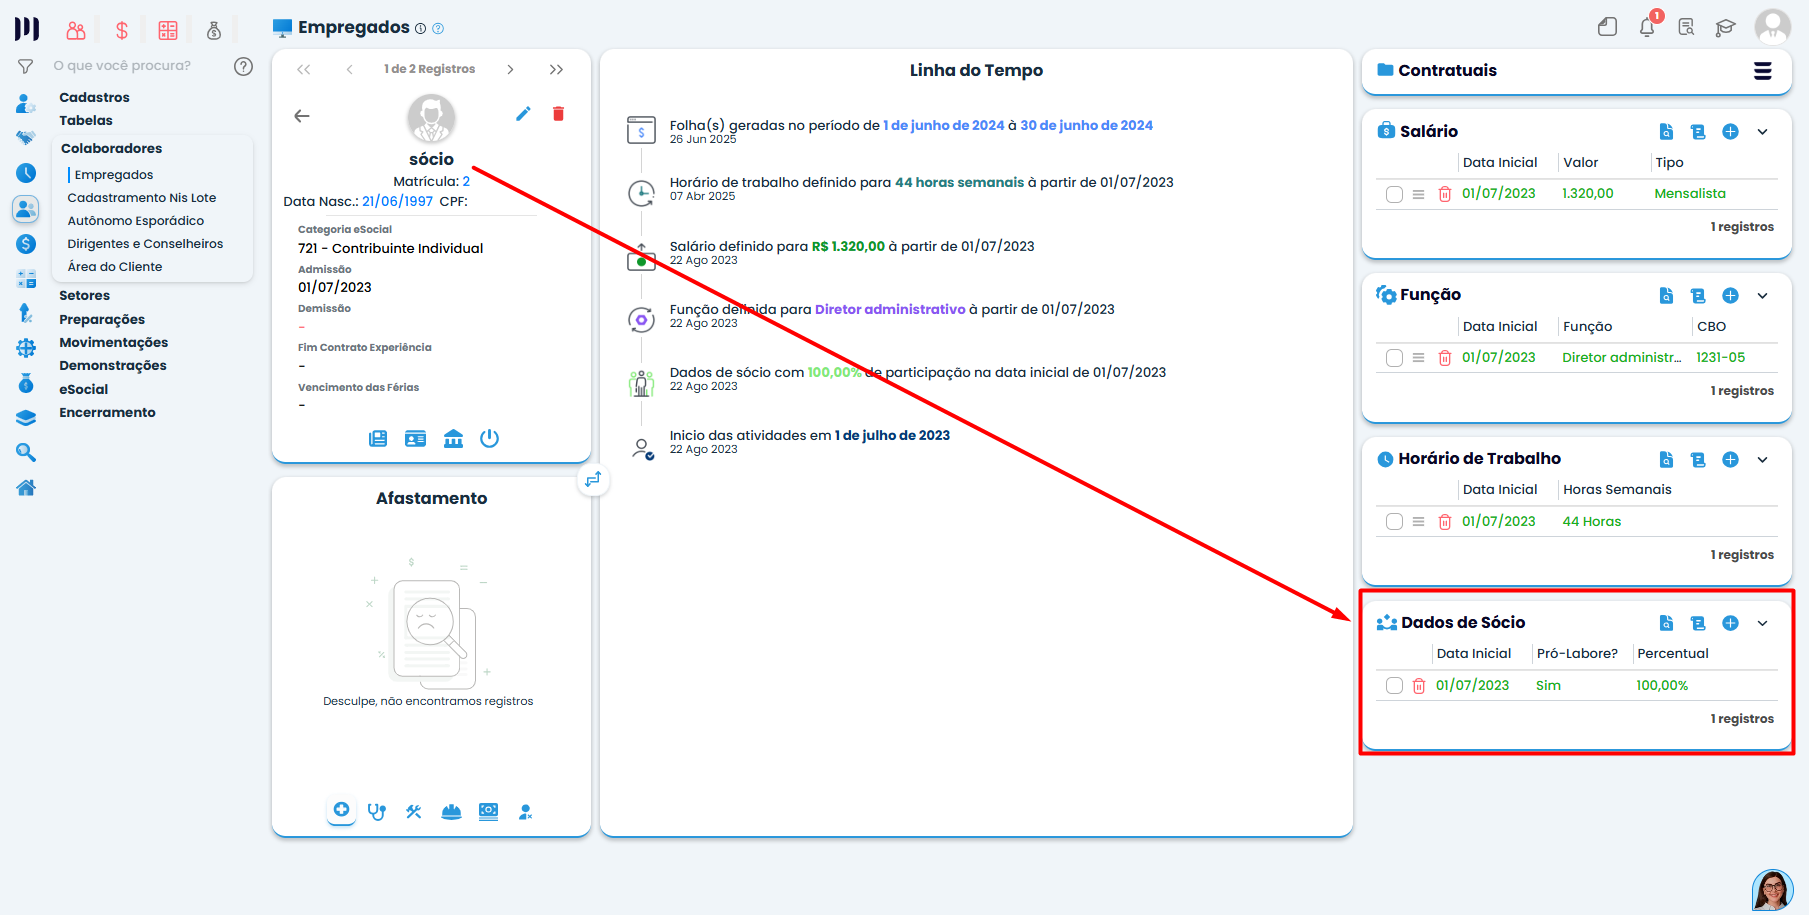Click the stethoscope icon in Afastamento panel
Image resolution: width=1809 pixels, height=915 pixels.
(x=377, y=812)
